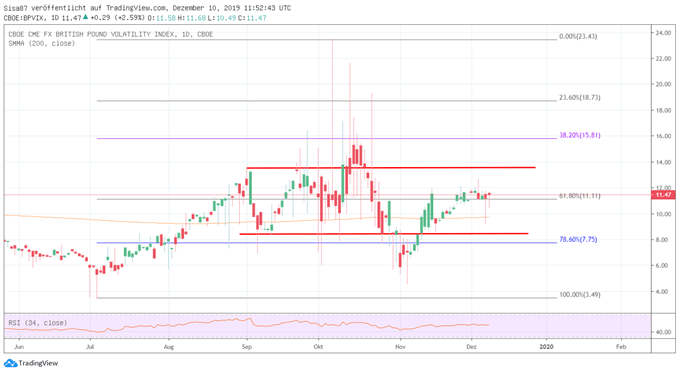Select the 38.20%(15.81) Fibonacci level label
Viewport: 679px width, 373px height.
coord(579,135)
